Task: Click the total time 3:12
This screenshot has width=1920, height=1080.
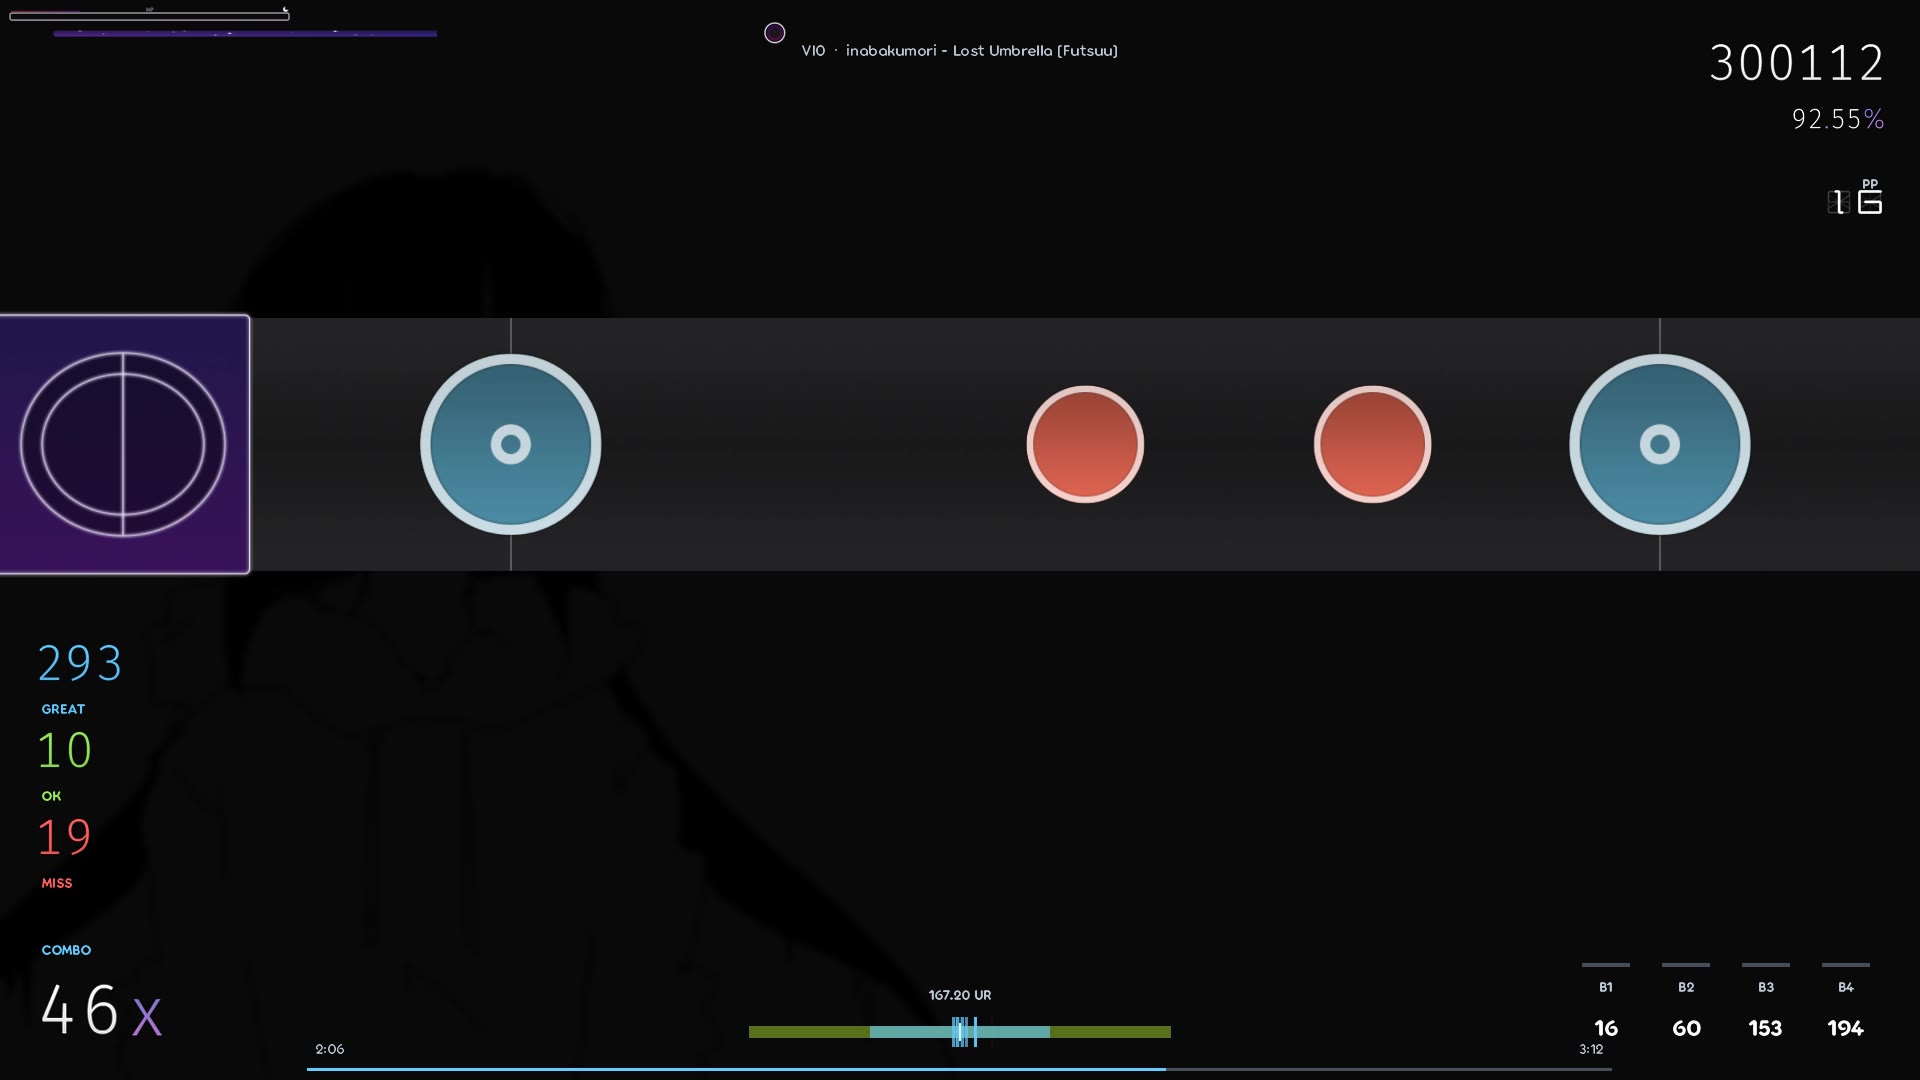Action: tap(1591, 1049)
